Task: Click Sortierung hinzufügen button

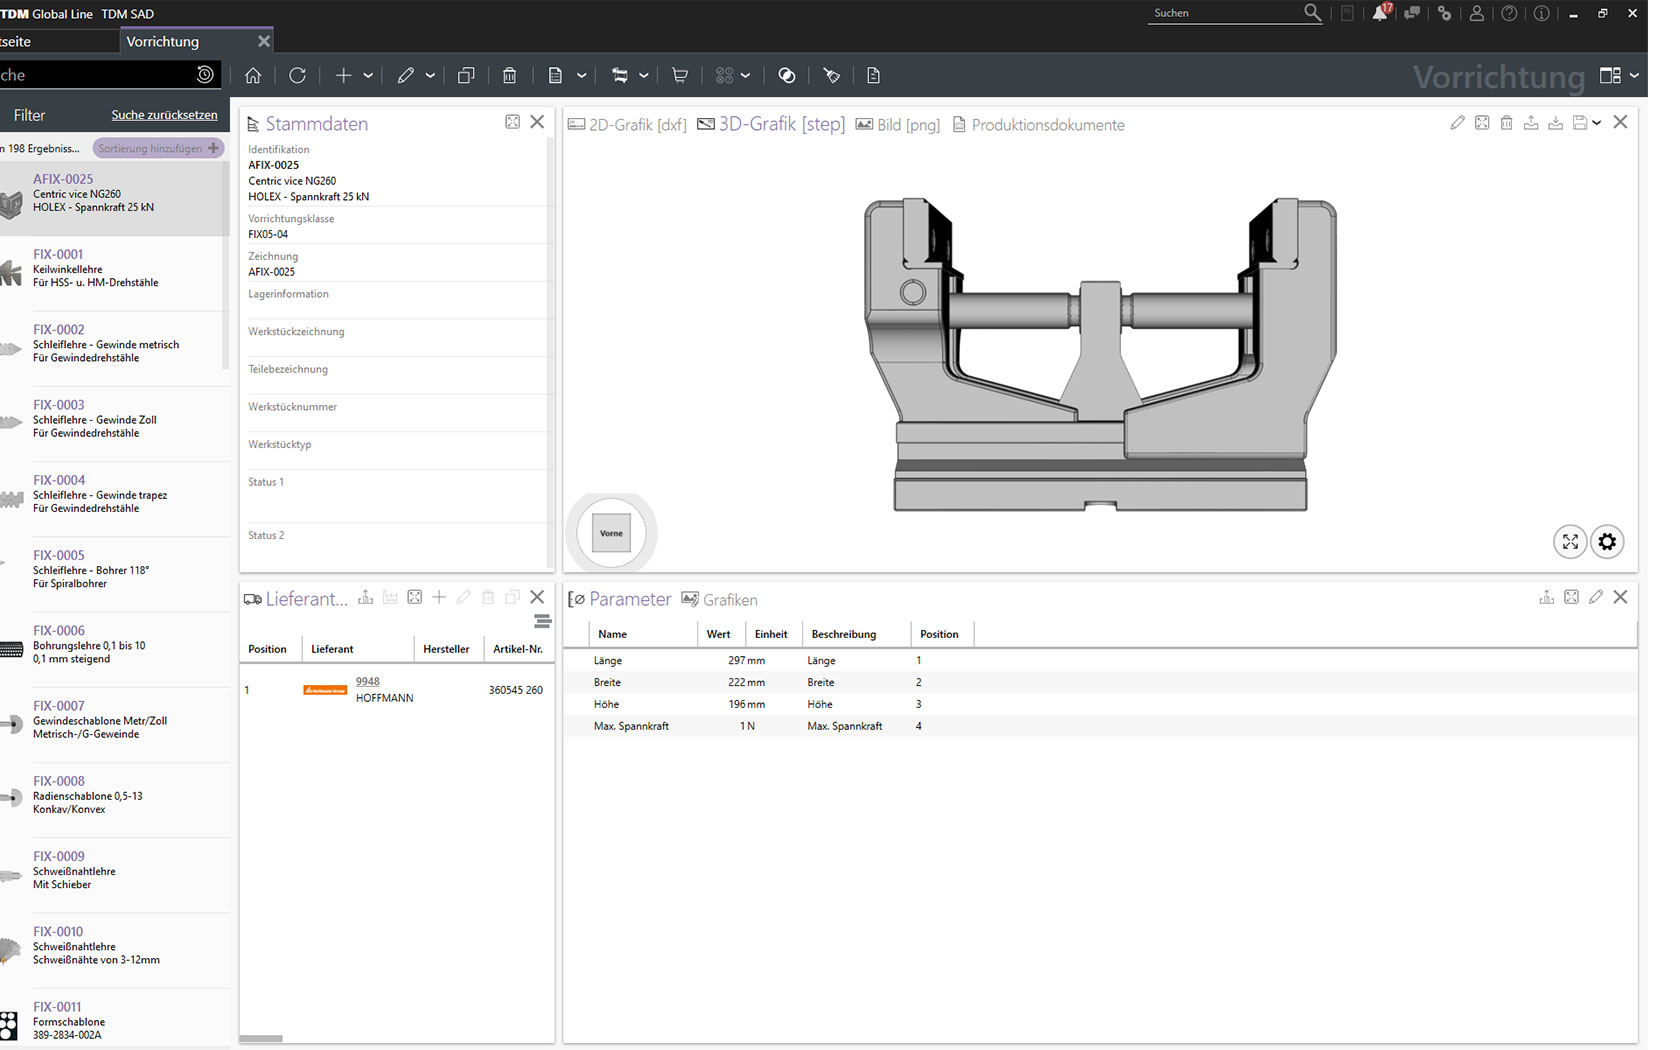Action: (x=158, y=148)
